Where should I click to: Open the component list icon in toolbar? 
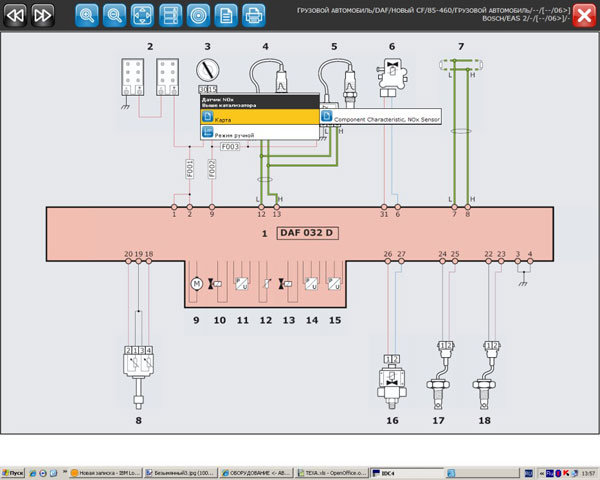(x=170, y=15)
